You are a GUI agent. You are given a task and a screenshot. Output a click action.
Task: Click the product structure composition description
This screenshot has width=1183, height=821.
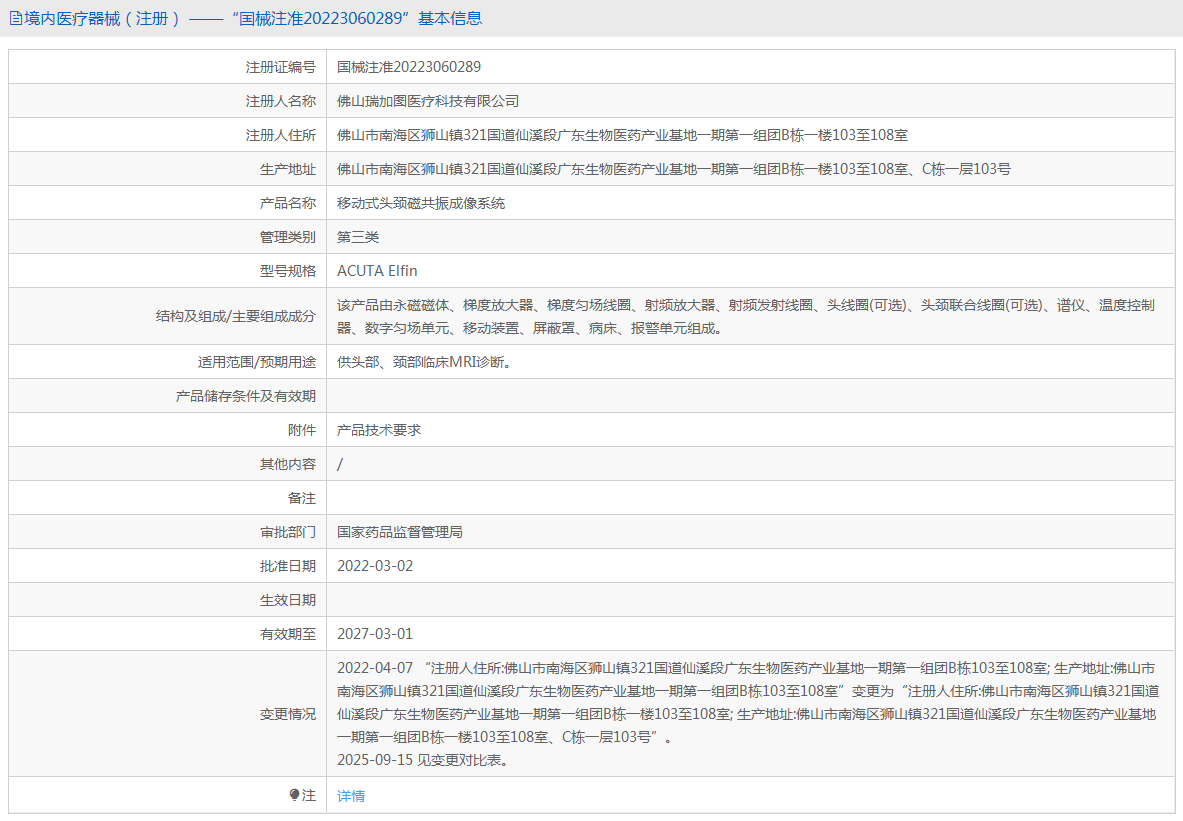click(x=745, y=316)
